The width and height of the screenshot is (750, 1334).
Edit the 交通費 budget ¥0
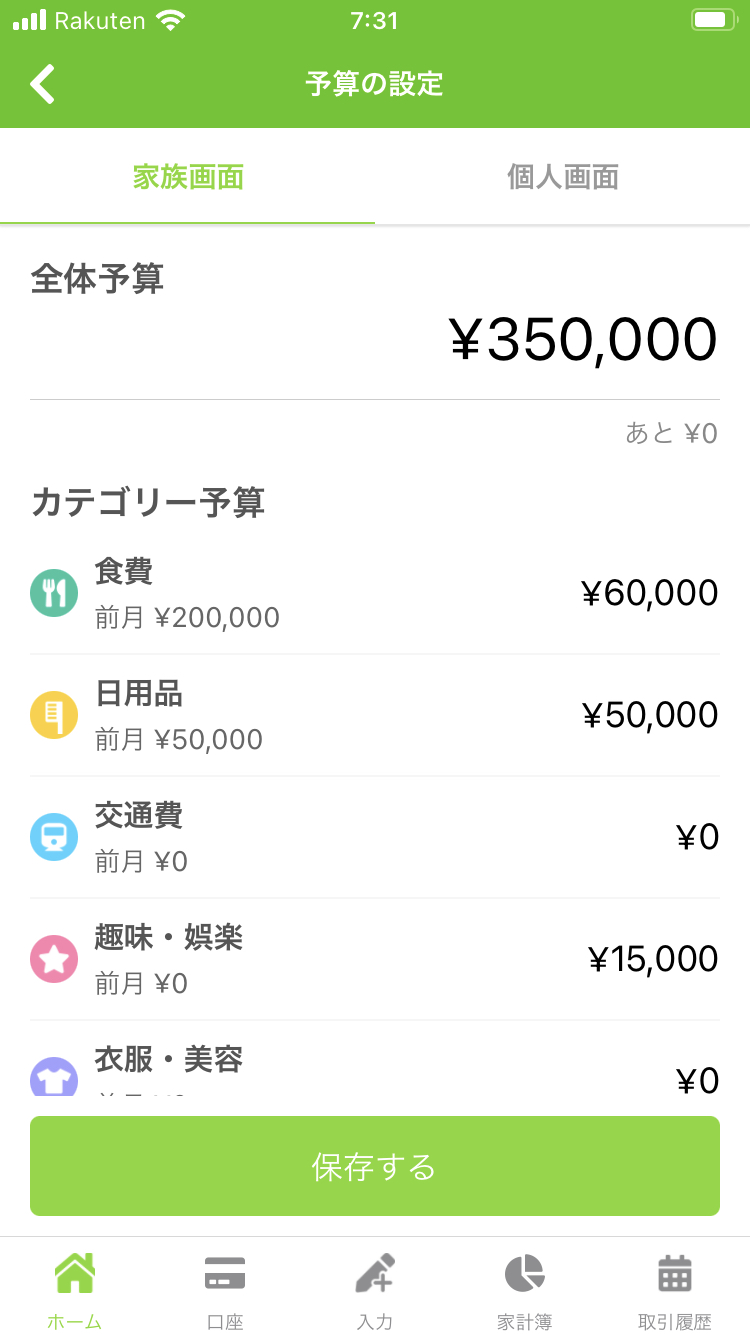pyautogui.click(x=698, y=837)
